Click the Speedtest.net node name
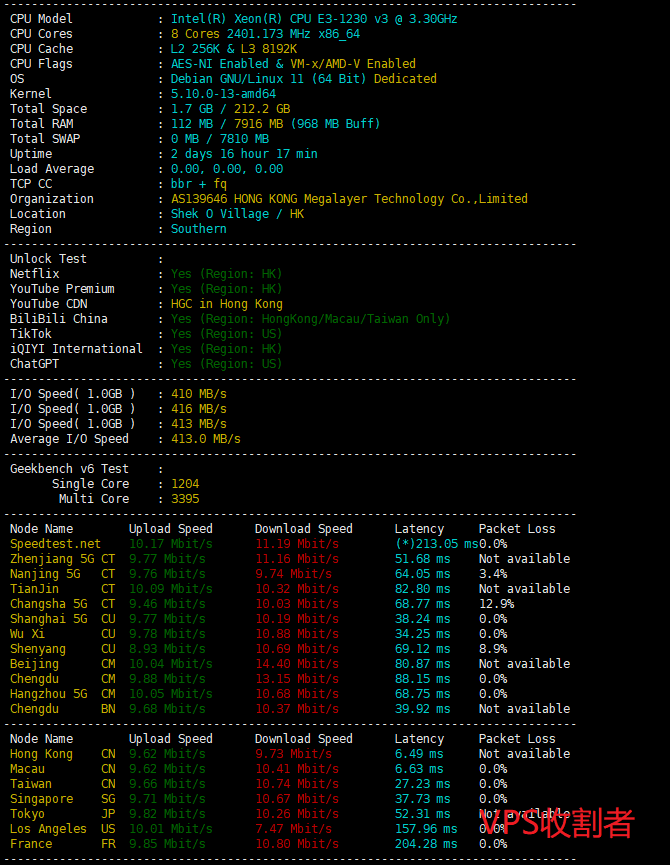The image size is (670, 865). 55,544
